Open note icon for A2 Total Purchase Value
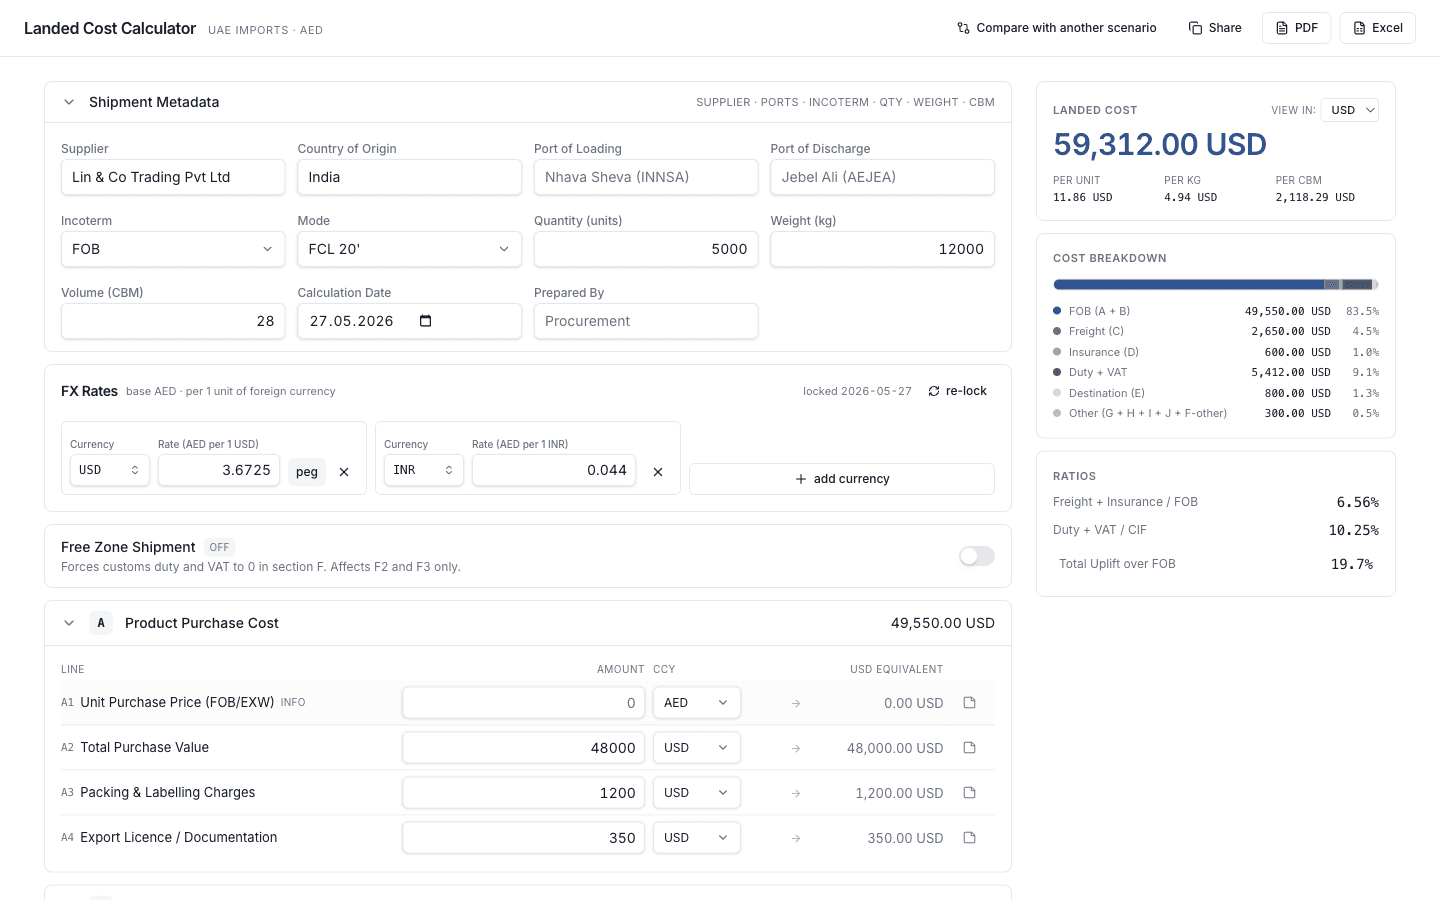Screen dimensions: 1440x900 (x=969, y=748)
